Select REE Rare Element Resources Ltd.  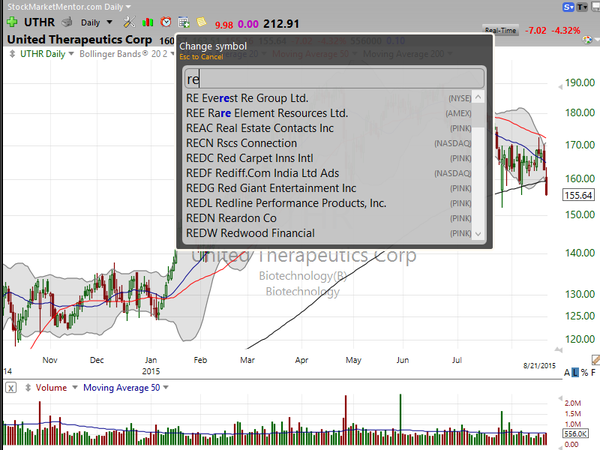click(329, 113)
